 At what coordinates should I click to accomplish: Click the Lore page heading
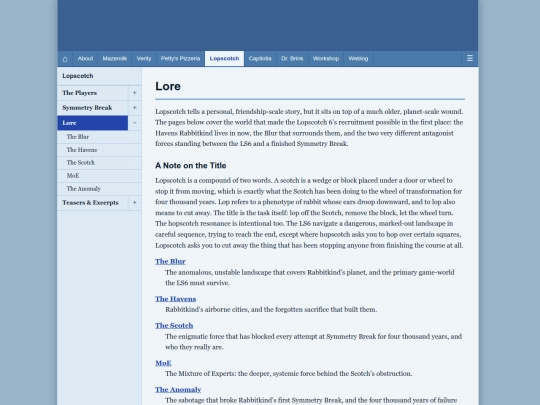(168, 86)
